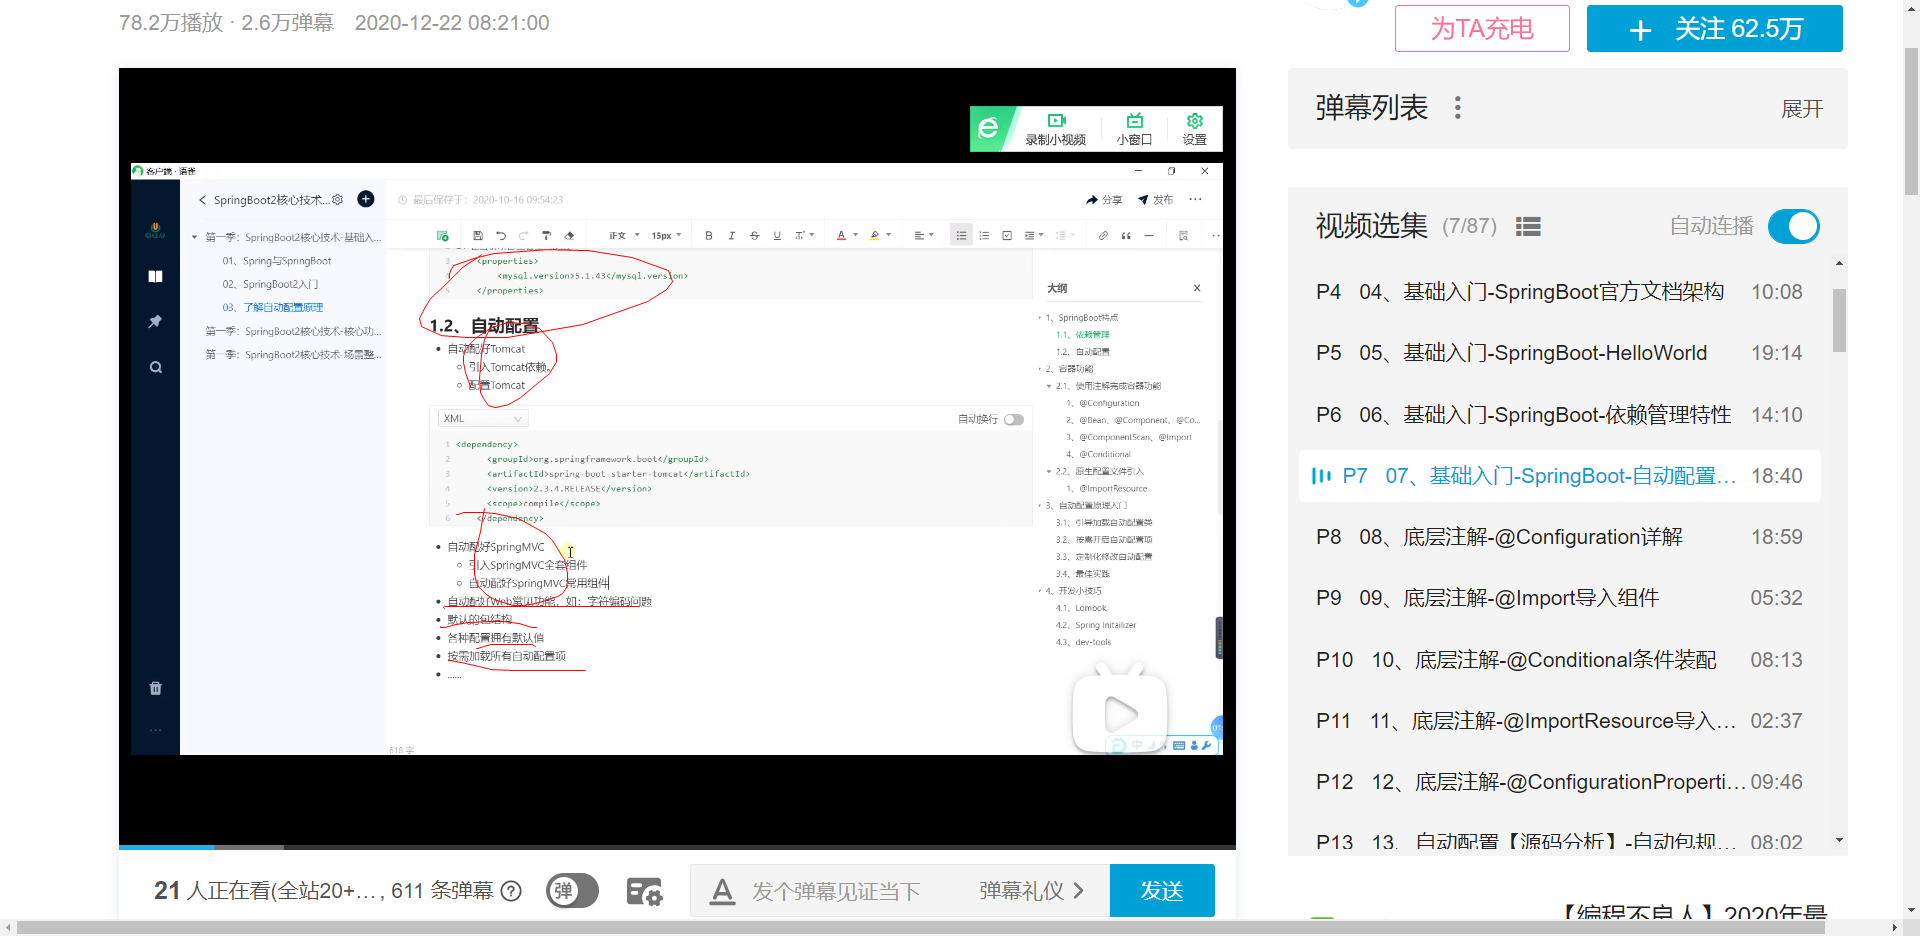Click the 发布 publish button in editor
This screenshot has height=936, width=1920.
1156,200
